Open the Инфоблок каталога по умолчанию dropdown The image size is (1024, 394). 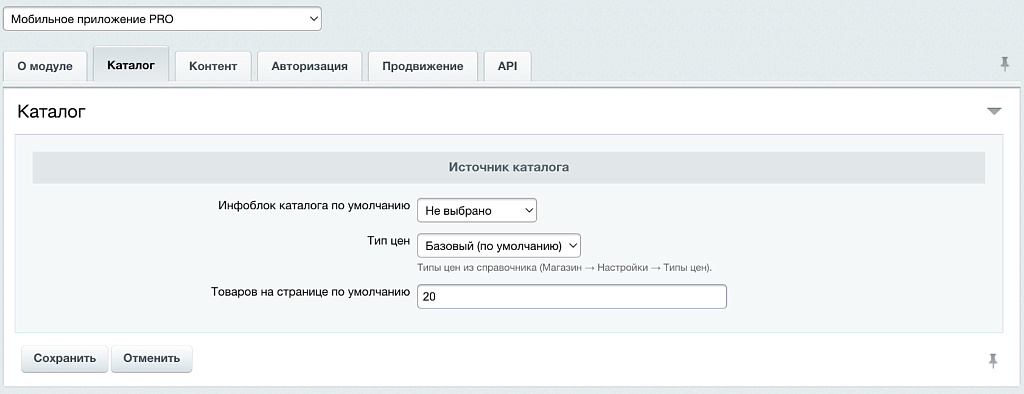coord(477,210)
